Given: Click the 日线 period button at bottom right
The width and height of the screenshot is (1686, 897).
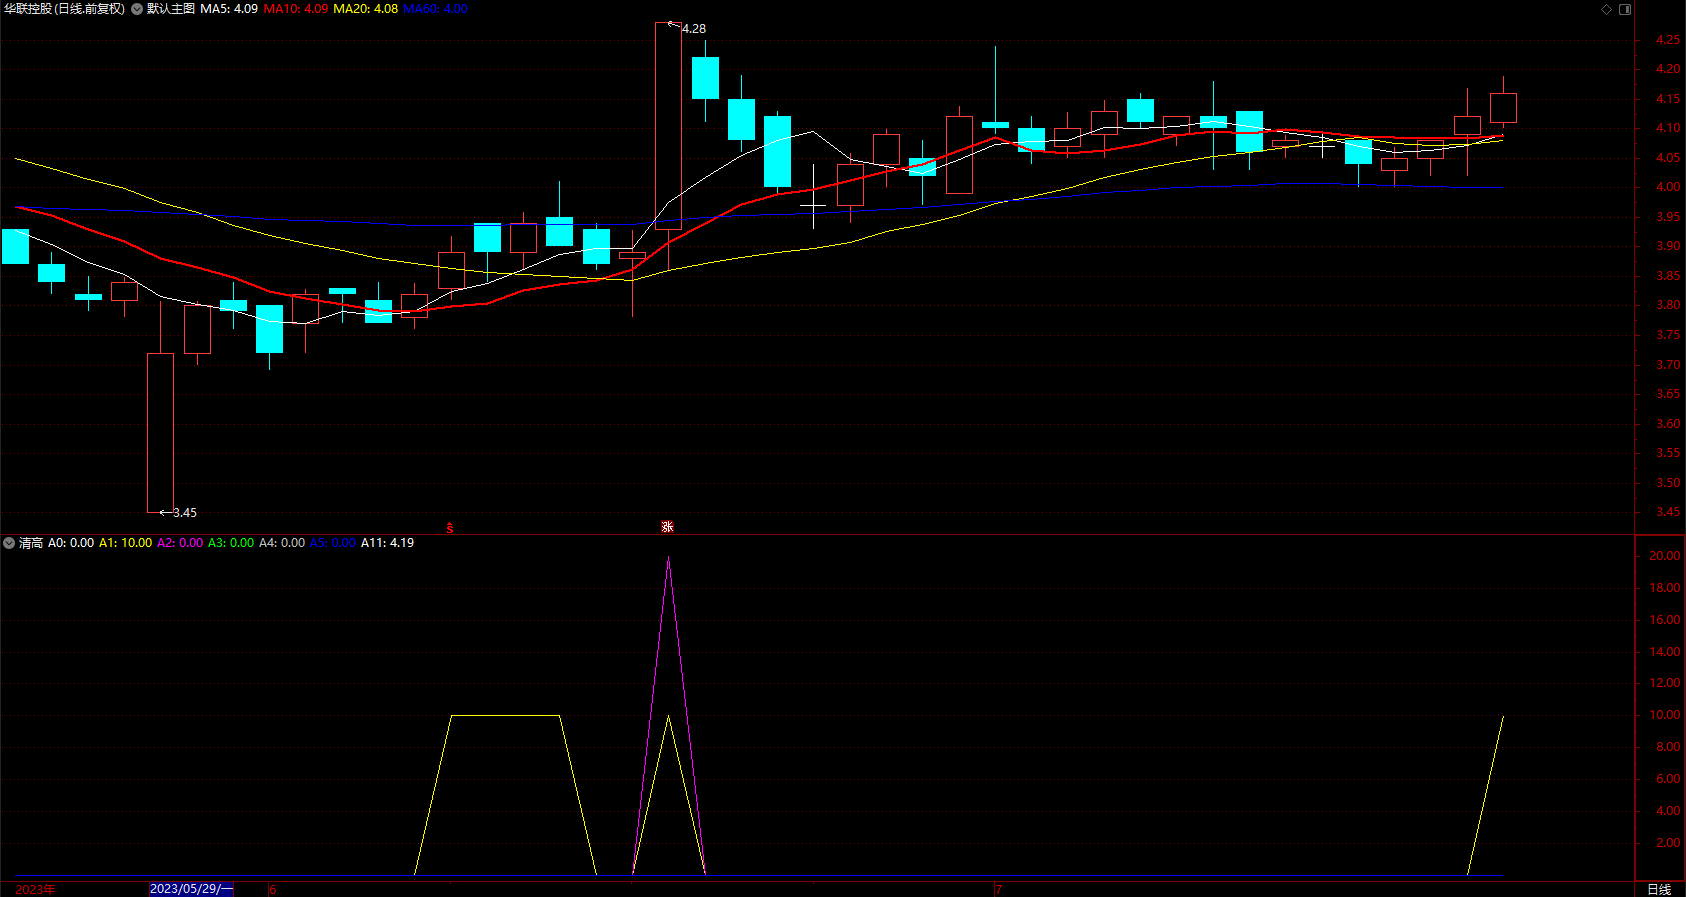Looking at the screenshot, I should coord(1659,889).
